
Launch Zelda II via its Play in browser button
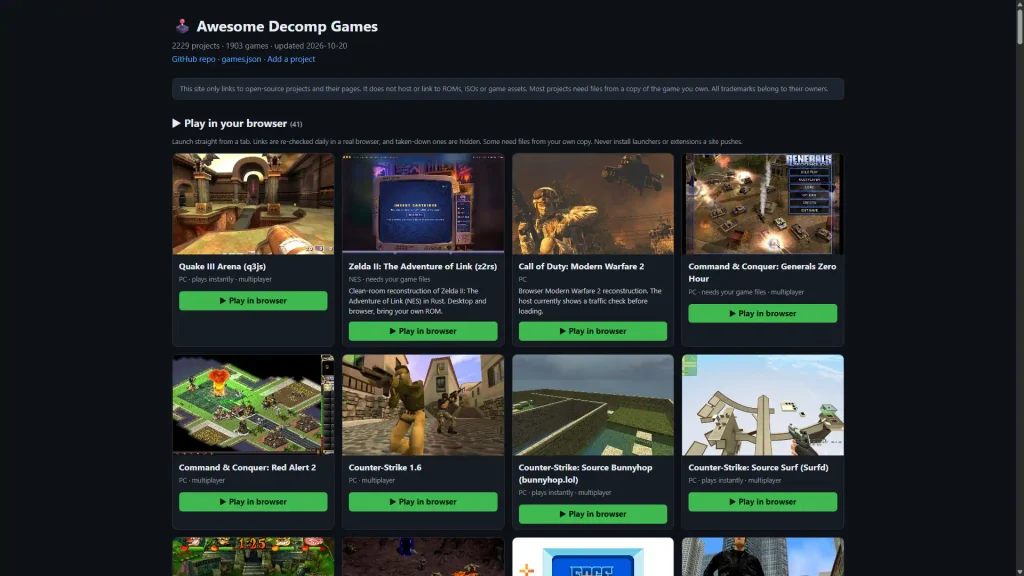coord(423,331)
